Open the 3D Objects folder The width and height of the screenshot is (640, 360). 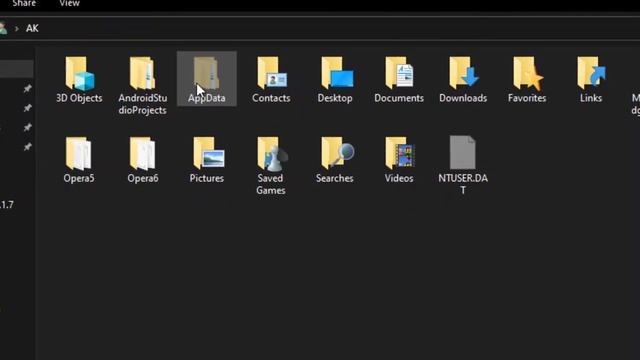[x=79, y=80]
